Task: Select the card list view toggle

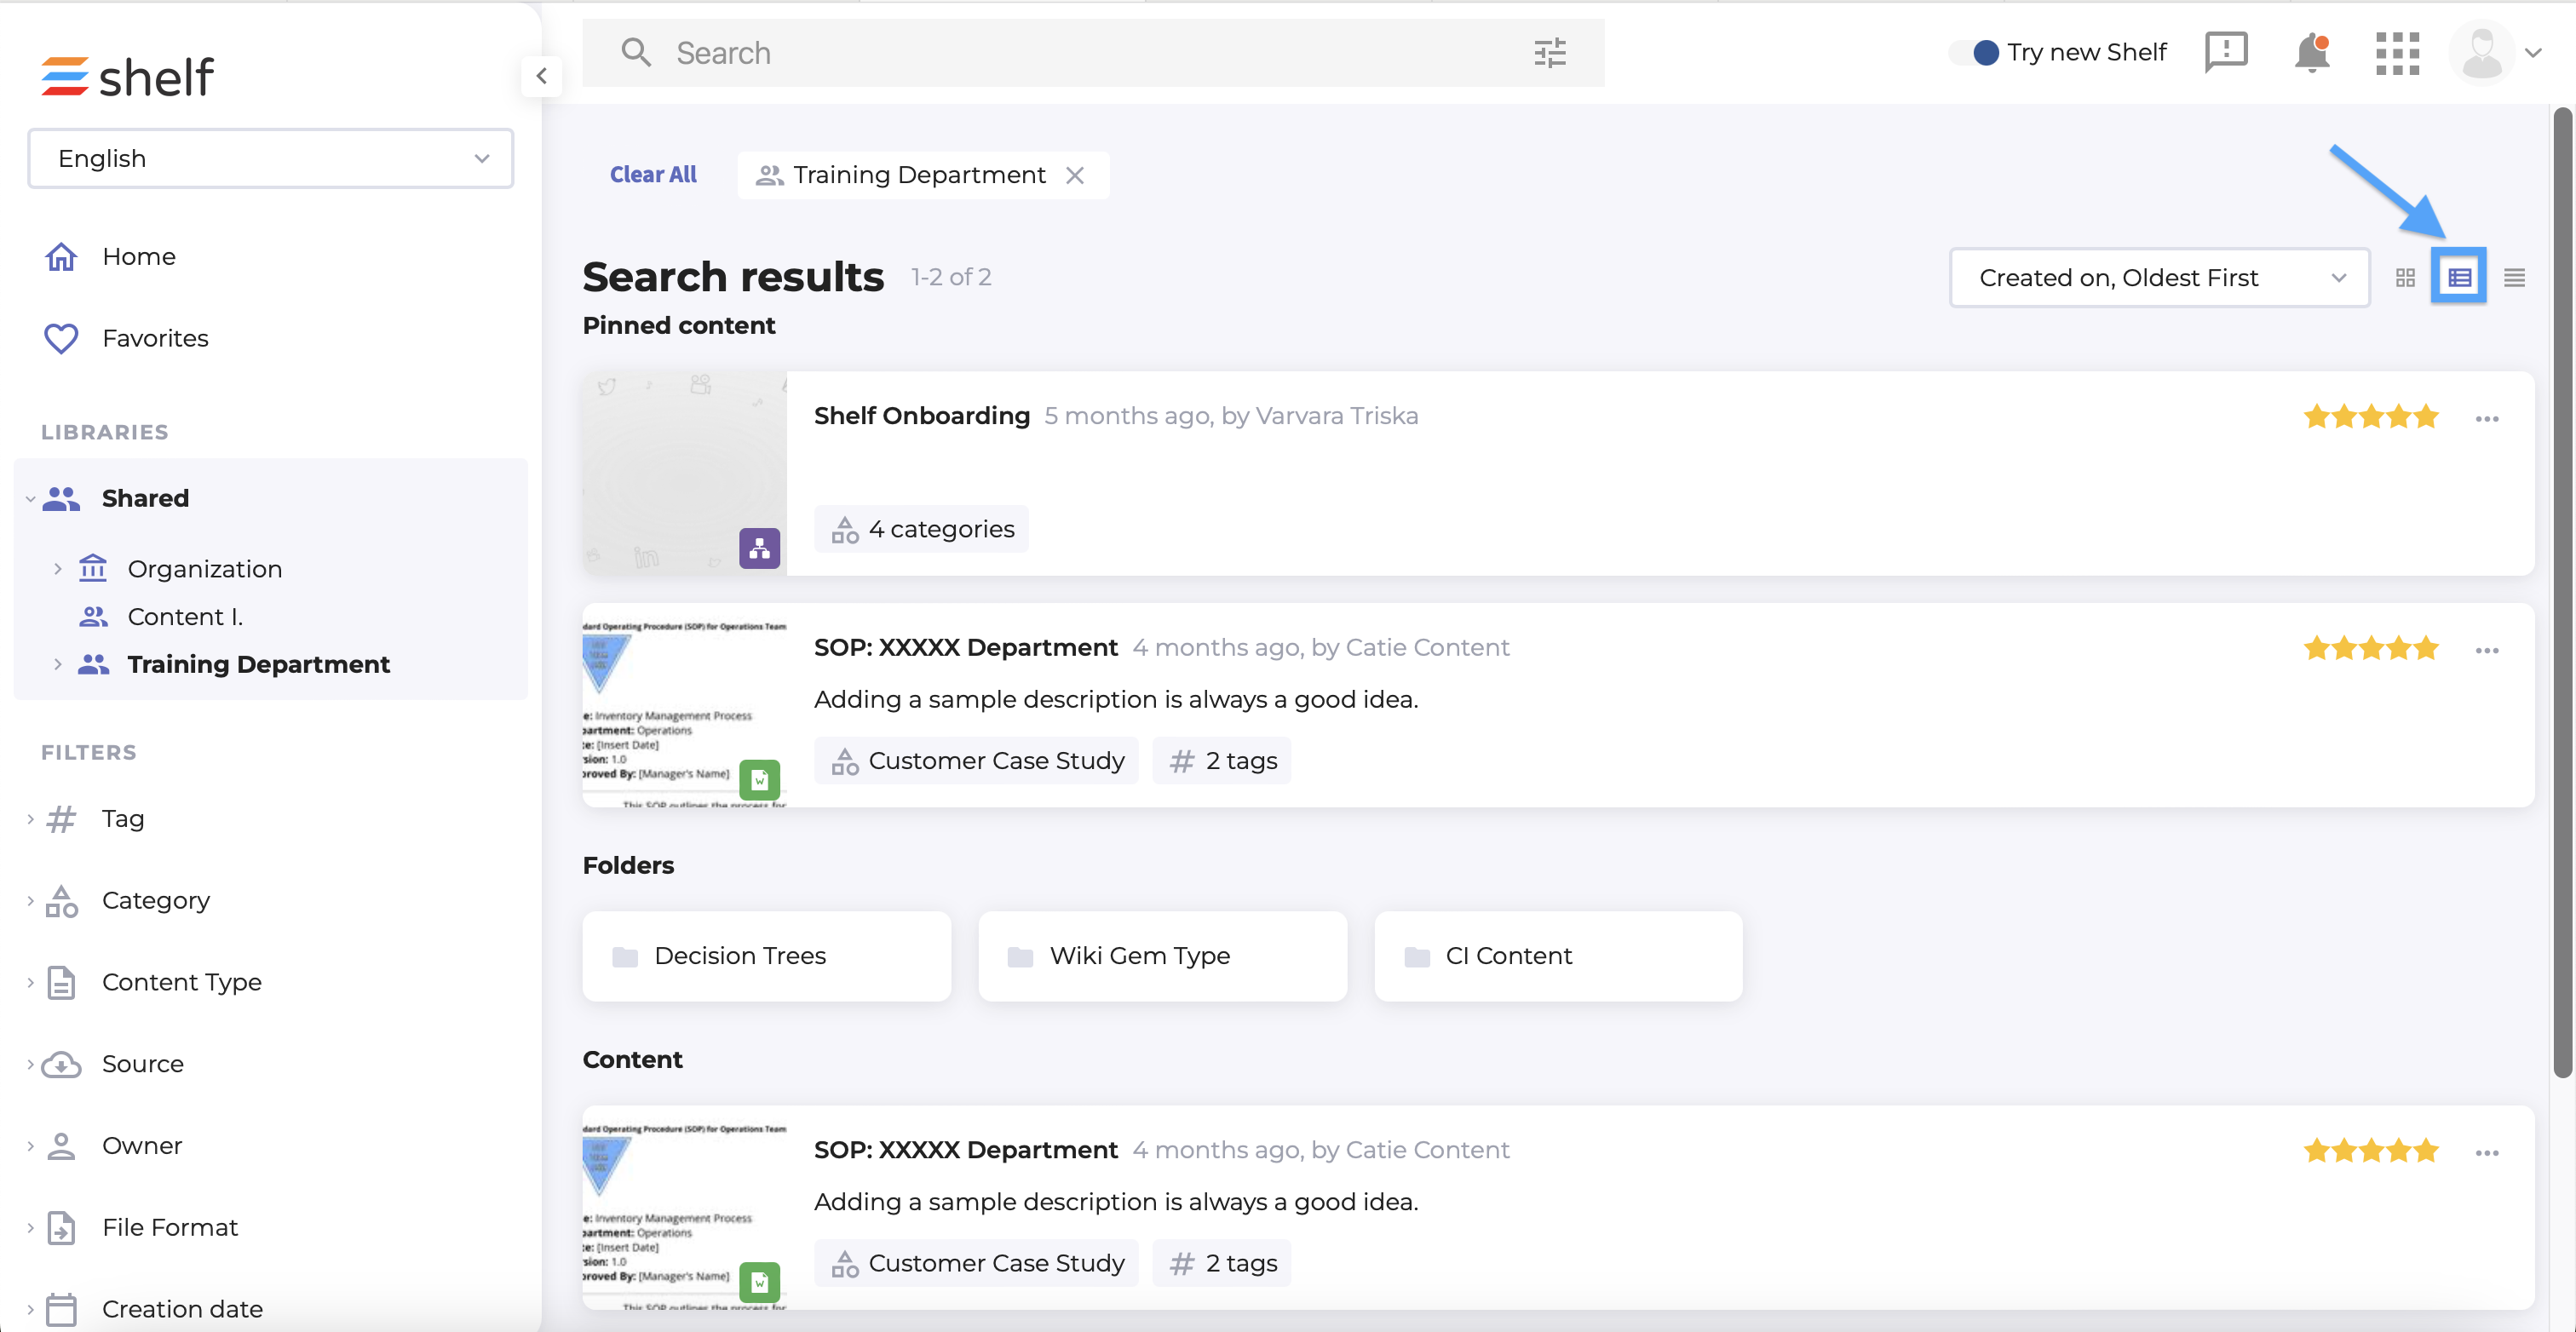Action: [2459, 278]
